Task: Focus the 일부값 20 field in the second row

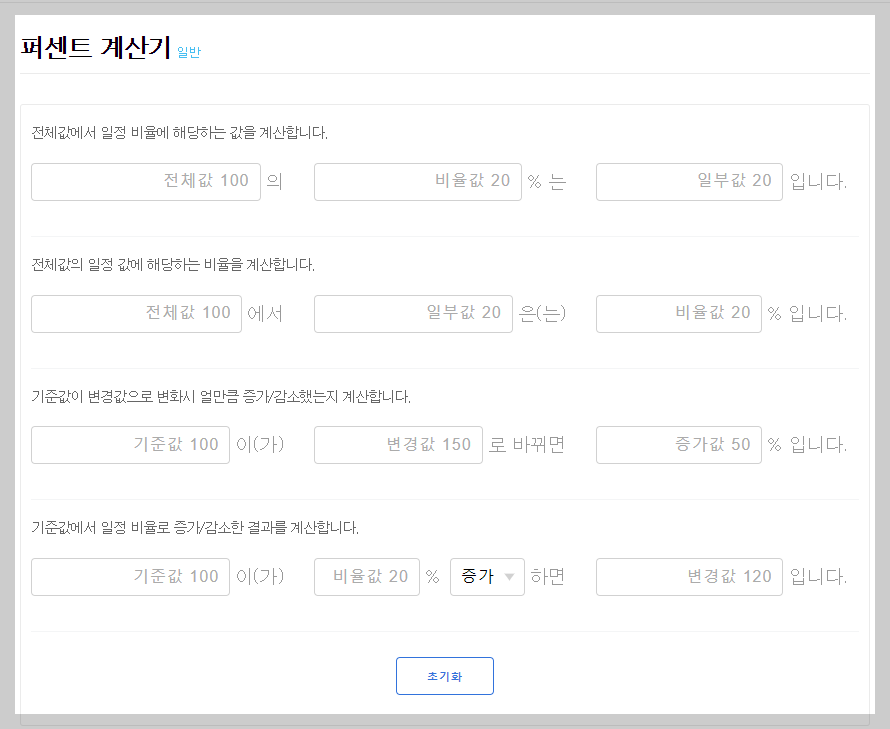Action: pos(413,313)
